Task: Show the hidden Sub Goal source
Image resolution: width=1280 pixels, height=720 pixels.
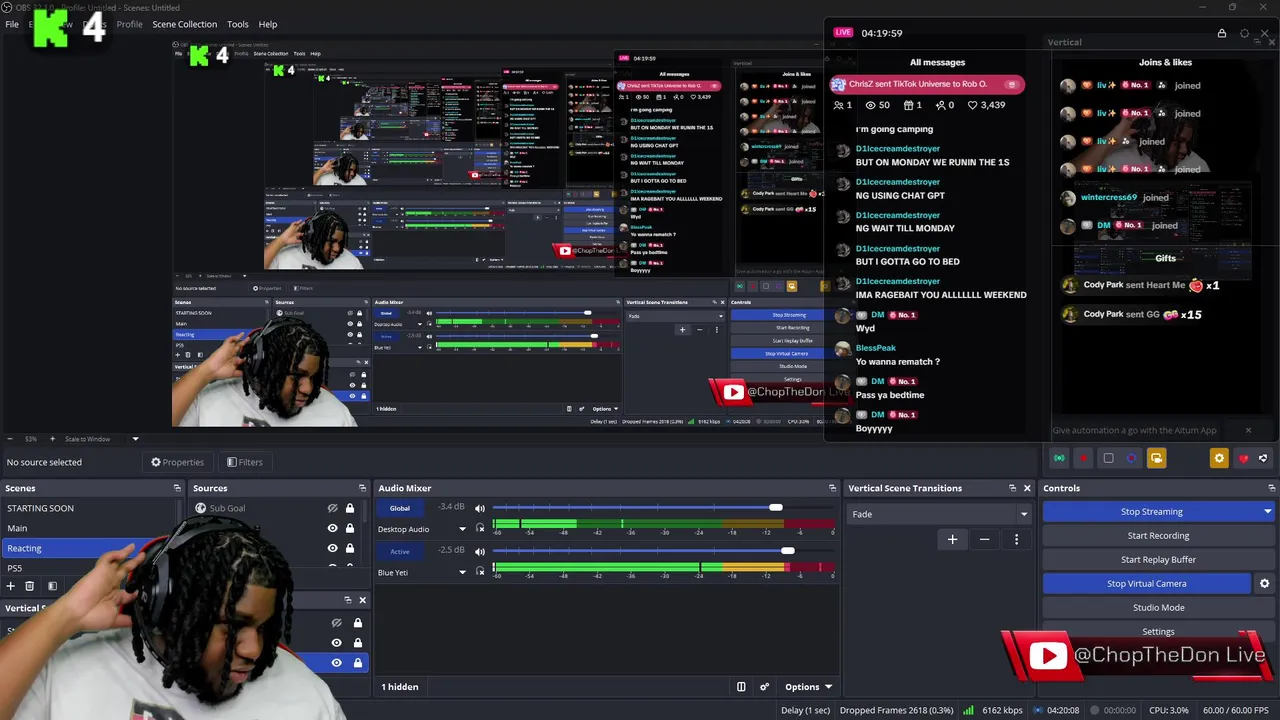Action: (333, 508)
